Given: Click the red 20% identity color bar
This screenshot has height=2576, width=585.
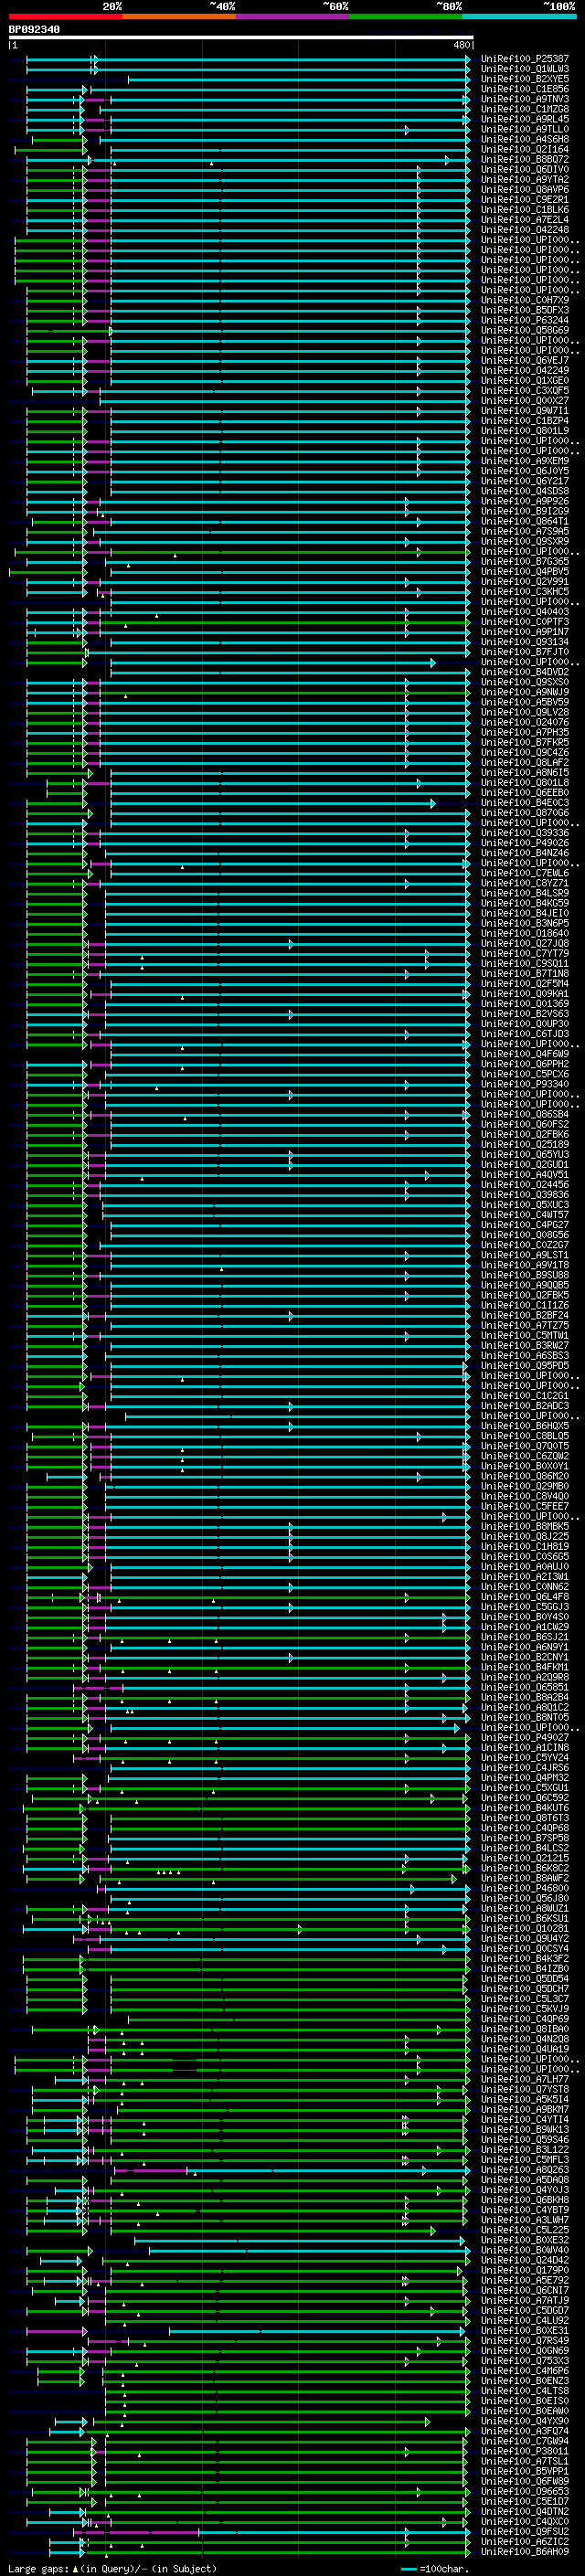Looking at the screenshot, I should tap(65, 16).
